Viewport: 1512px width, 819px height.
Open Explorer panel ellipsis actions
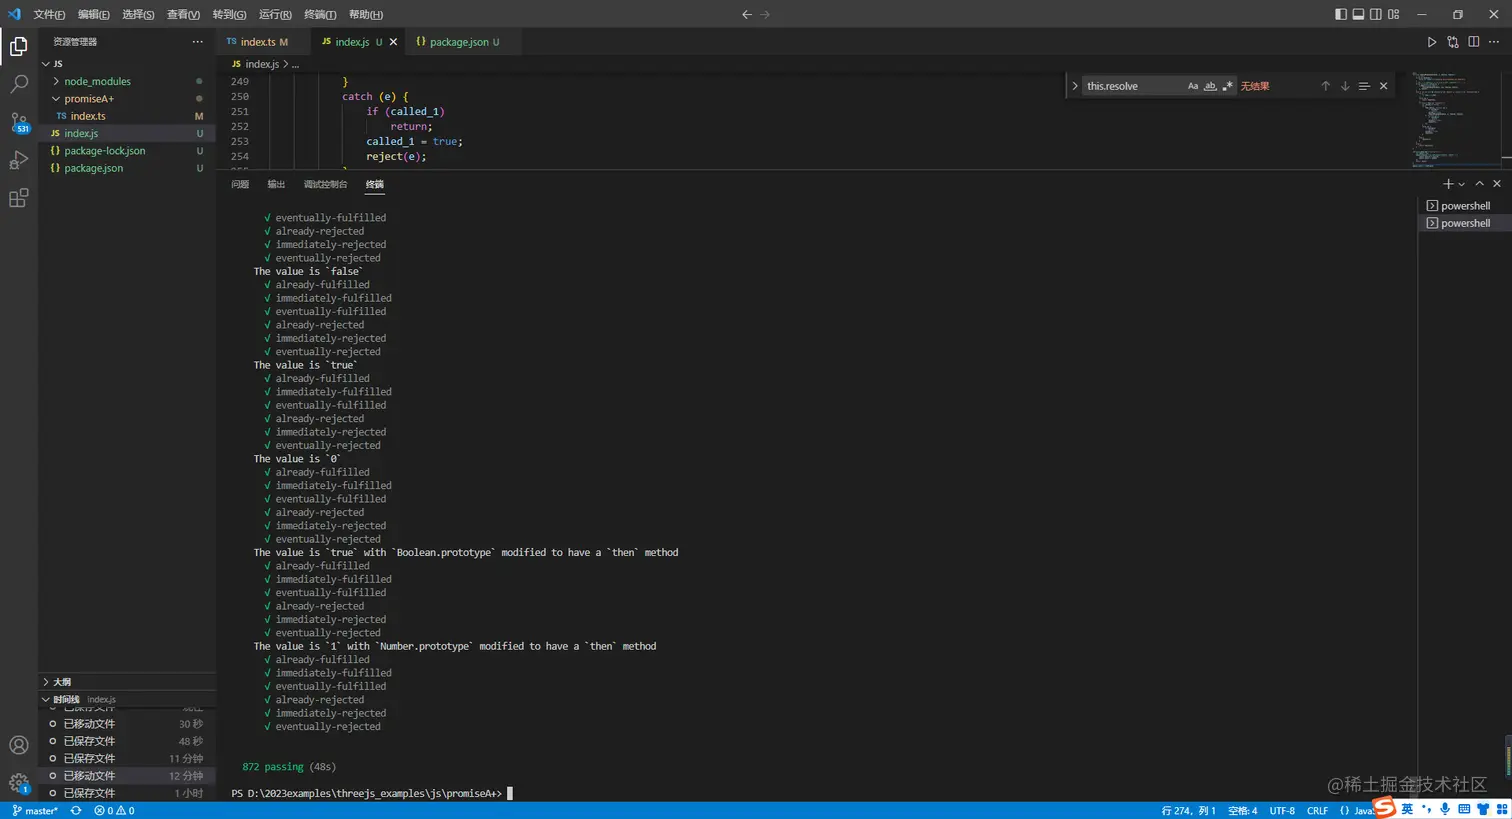(x=198, y=42)
